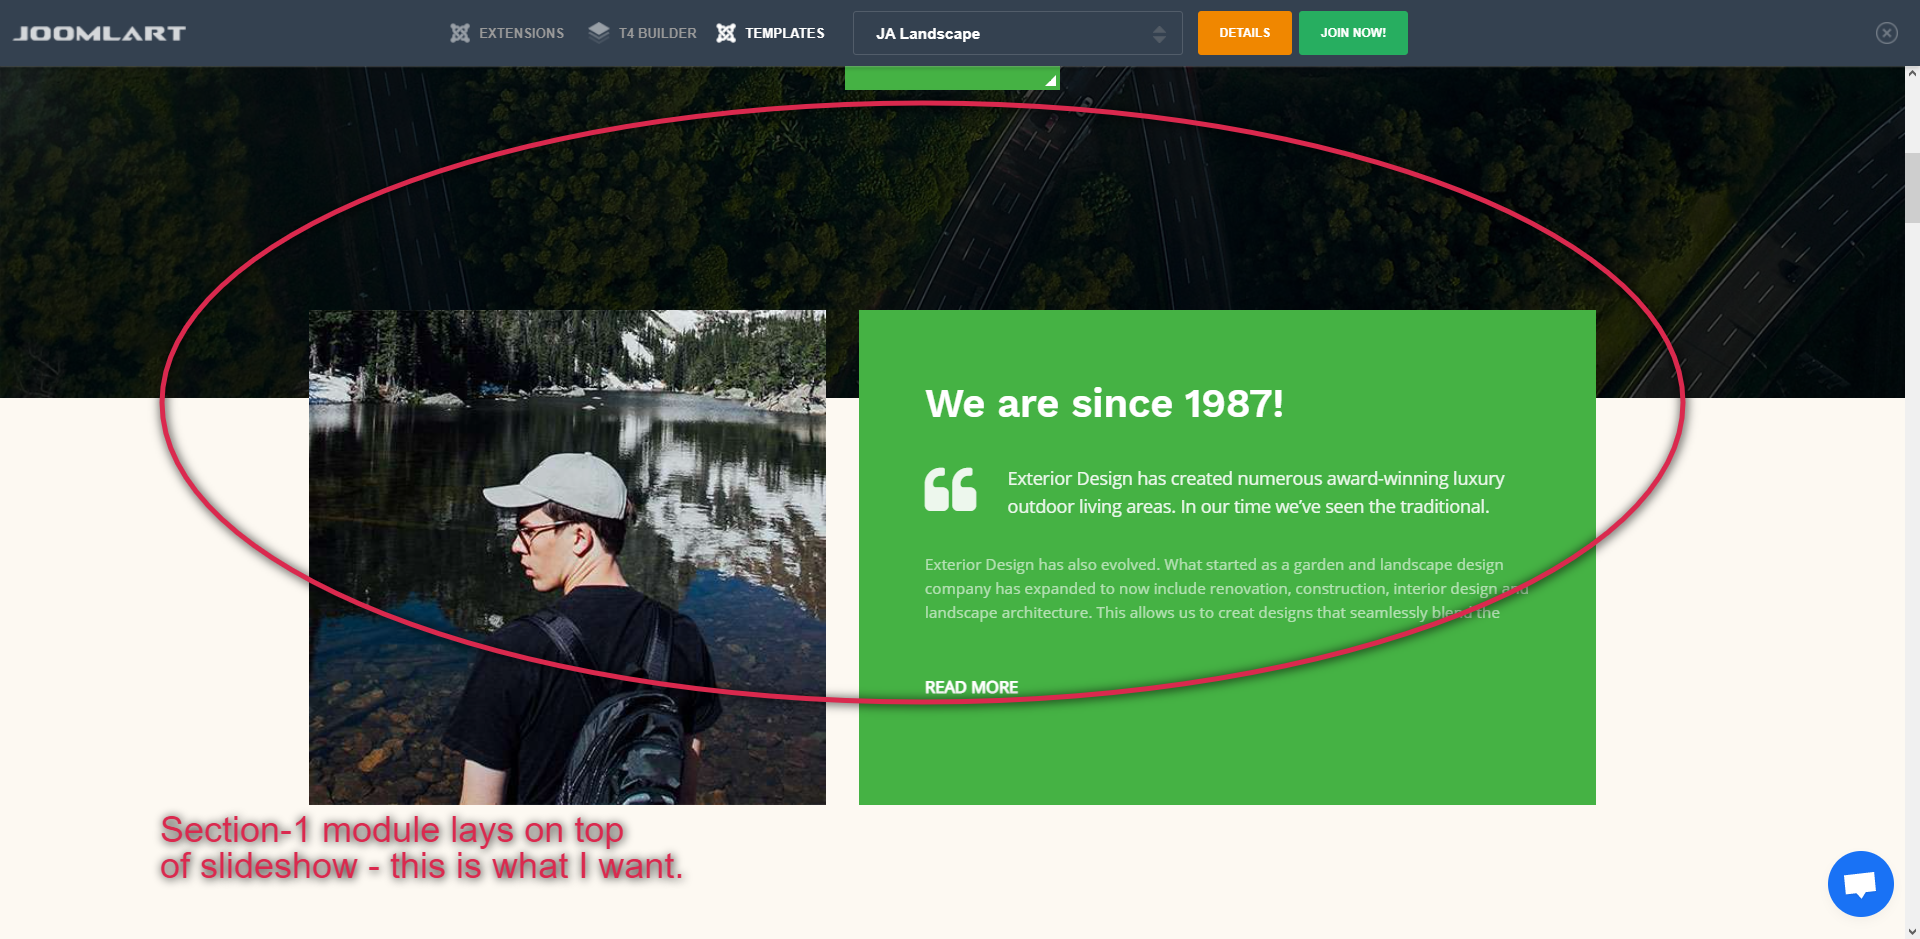
Task: Click the scrollbar down arrow
Action: pyautogui.click(x=1912, y=932)
